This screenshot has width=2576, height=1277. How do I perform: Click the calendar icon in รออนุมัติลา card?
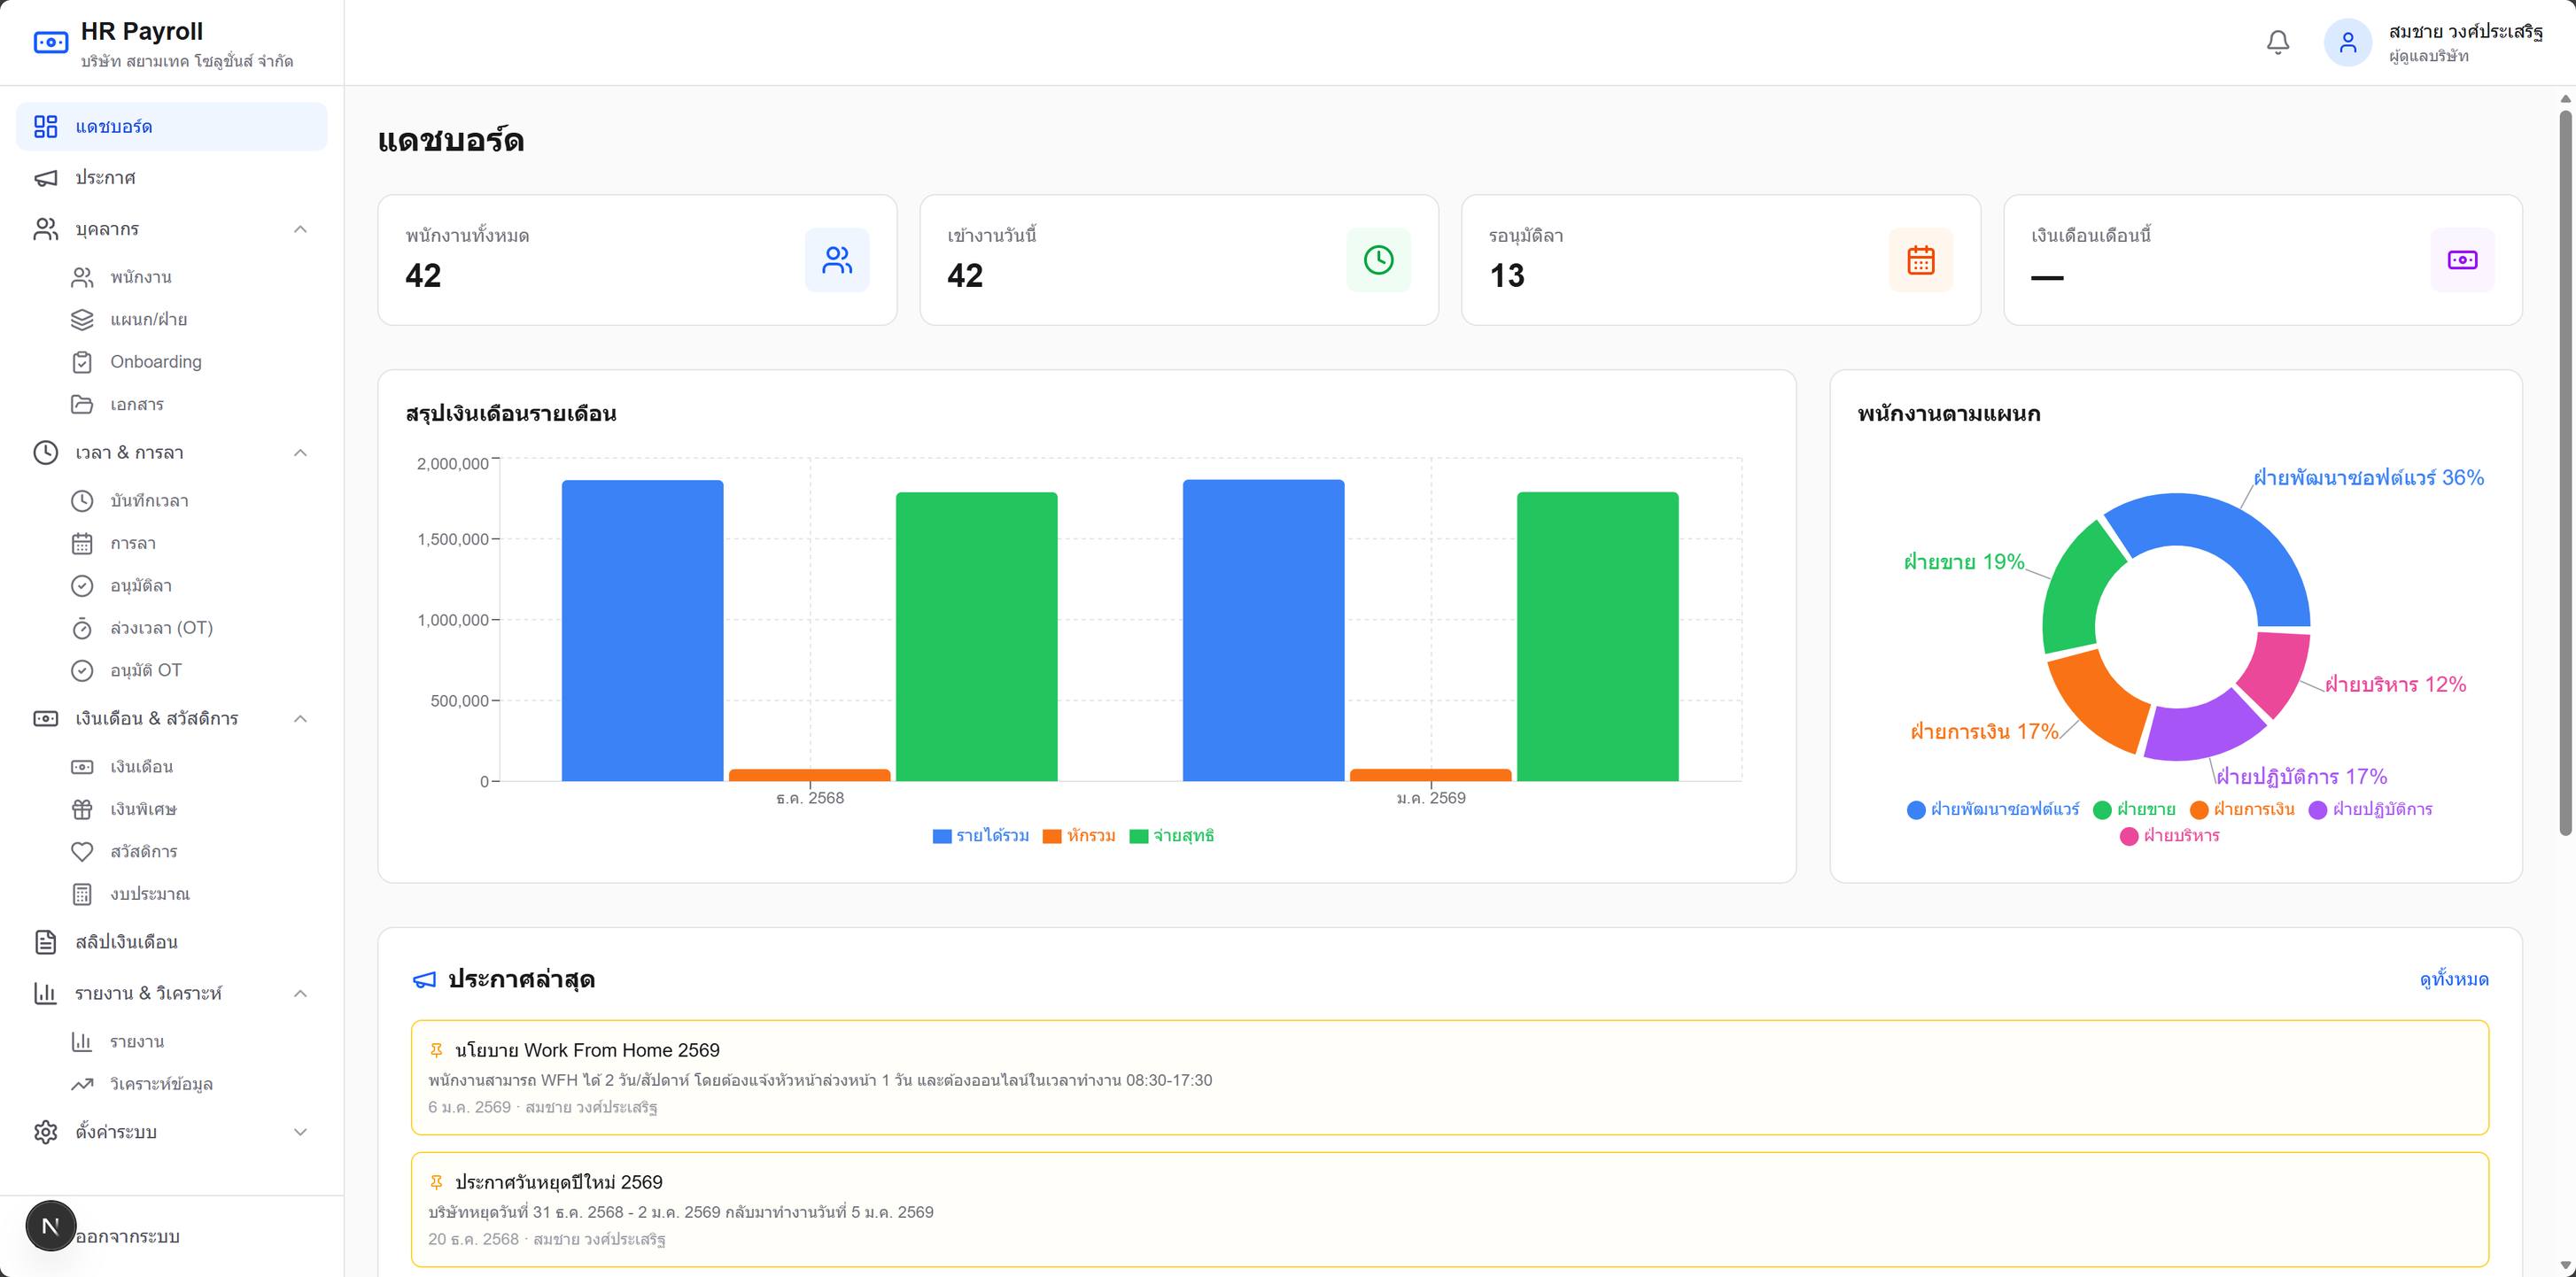[x=1921, y=260]
